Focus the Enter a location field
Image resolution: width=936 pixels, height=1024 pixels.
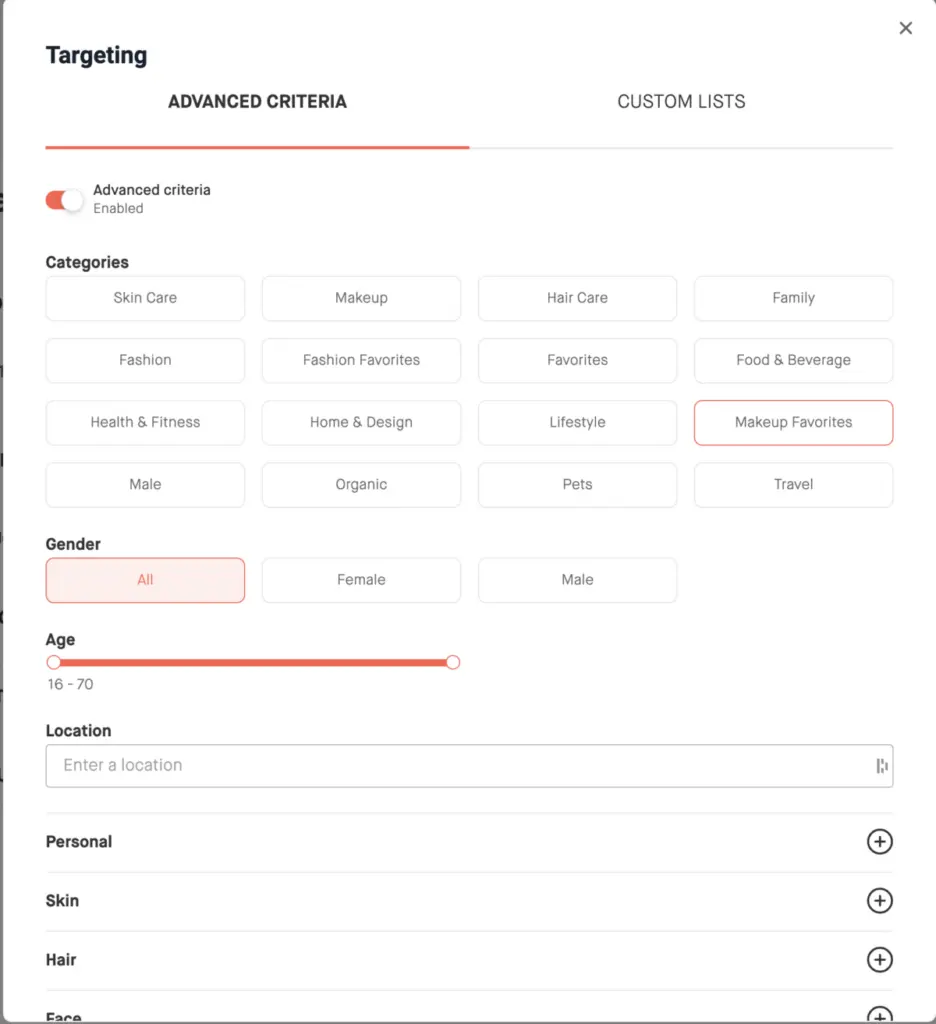[450, 766]
